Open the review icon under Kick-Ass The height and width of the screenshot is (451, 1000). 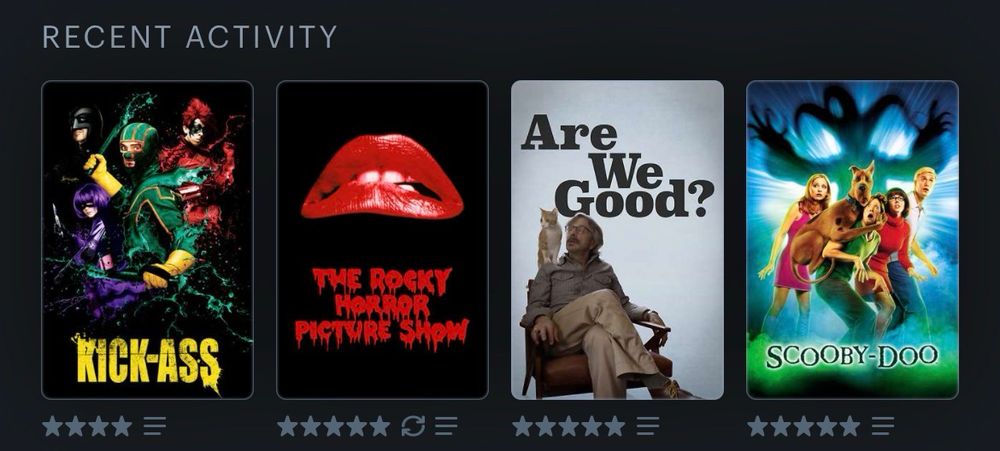(154, 425)
